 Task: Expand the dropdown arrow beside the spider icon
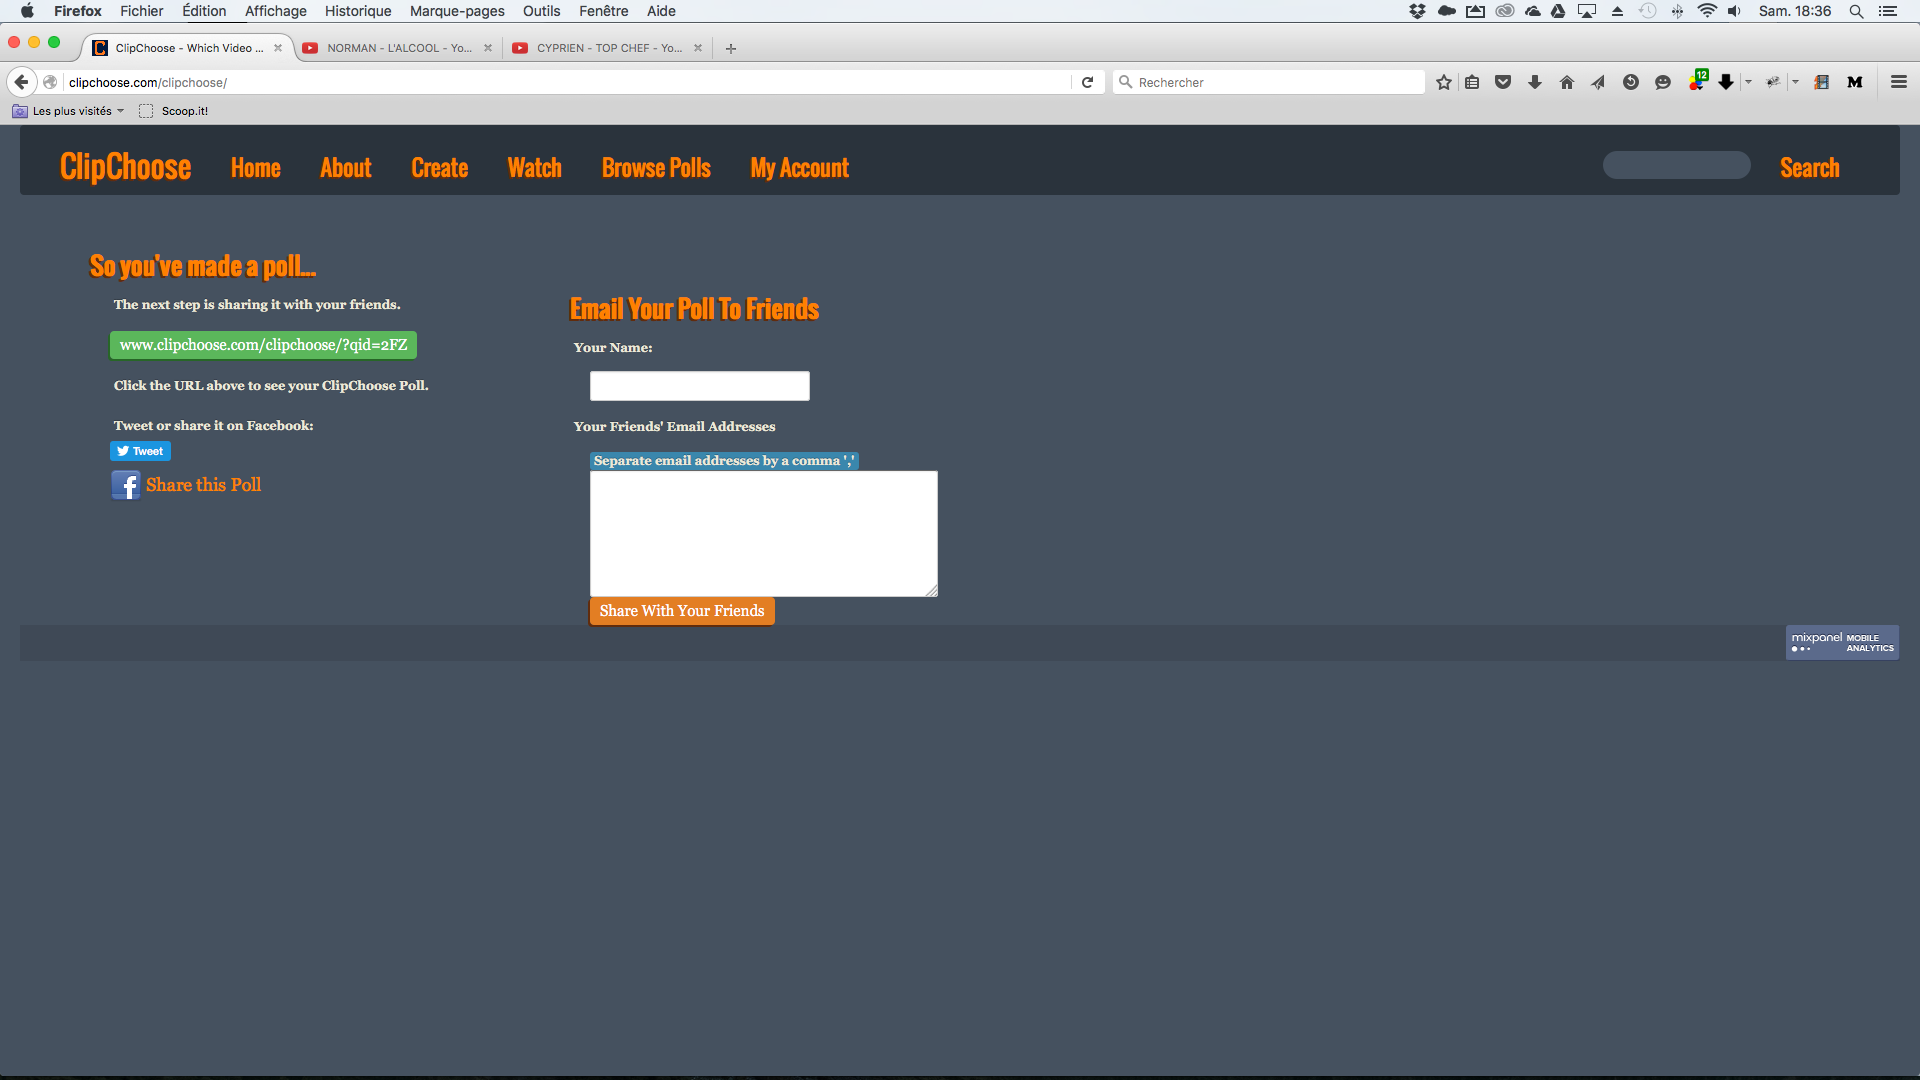1795,82
